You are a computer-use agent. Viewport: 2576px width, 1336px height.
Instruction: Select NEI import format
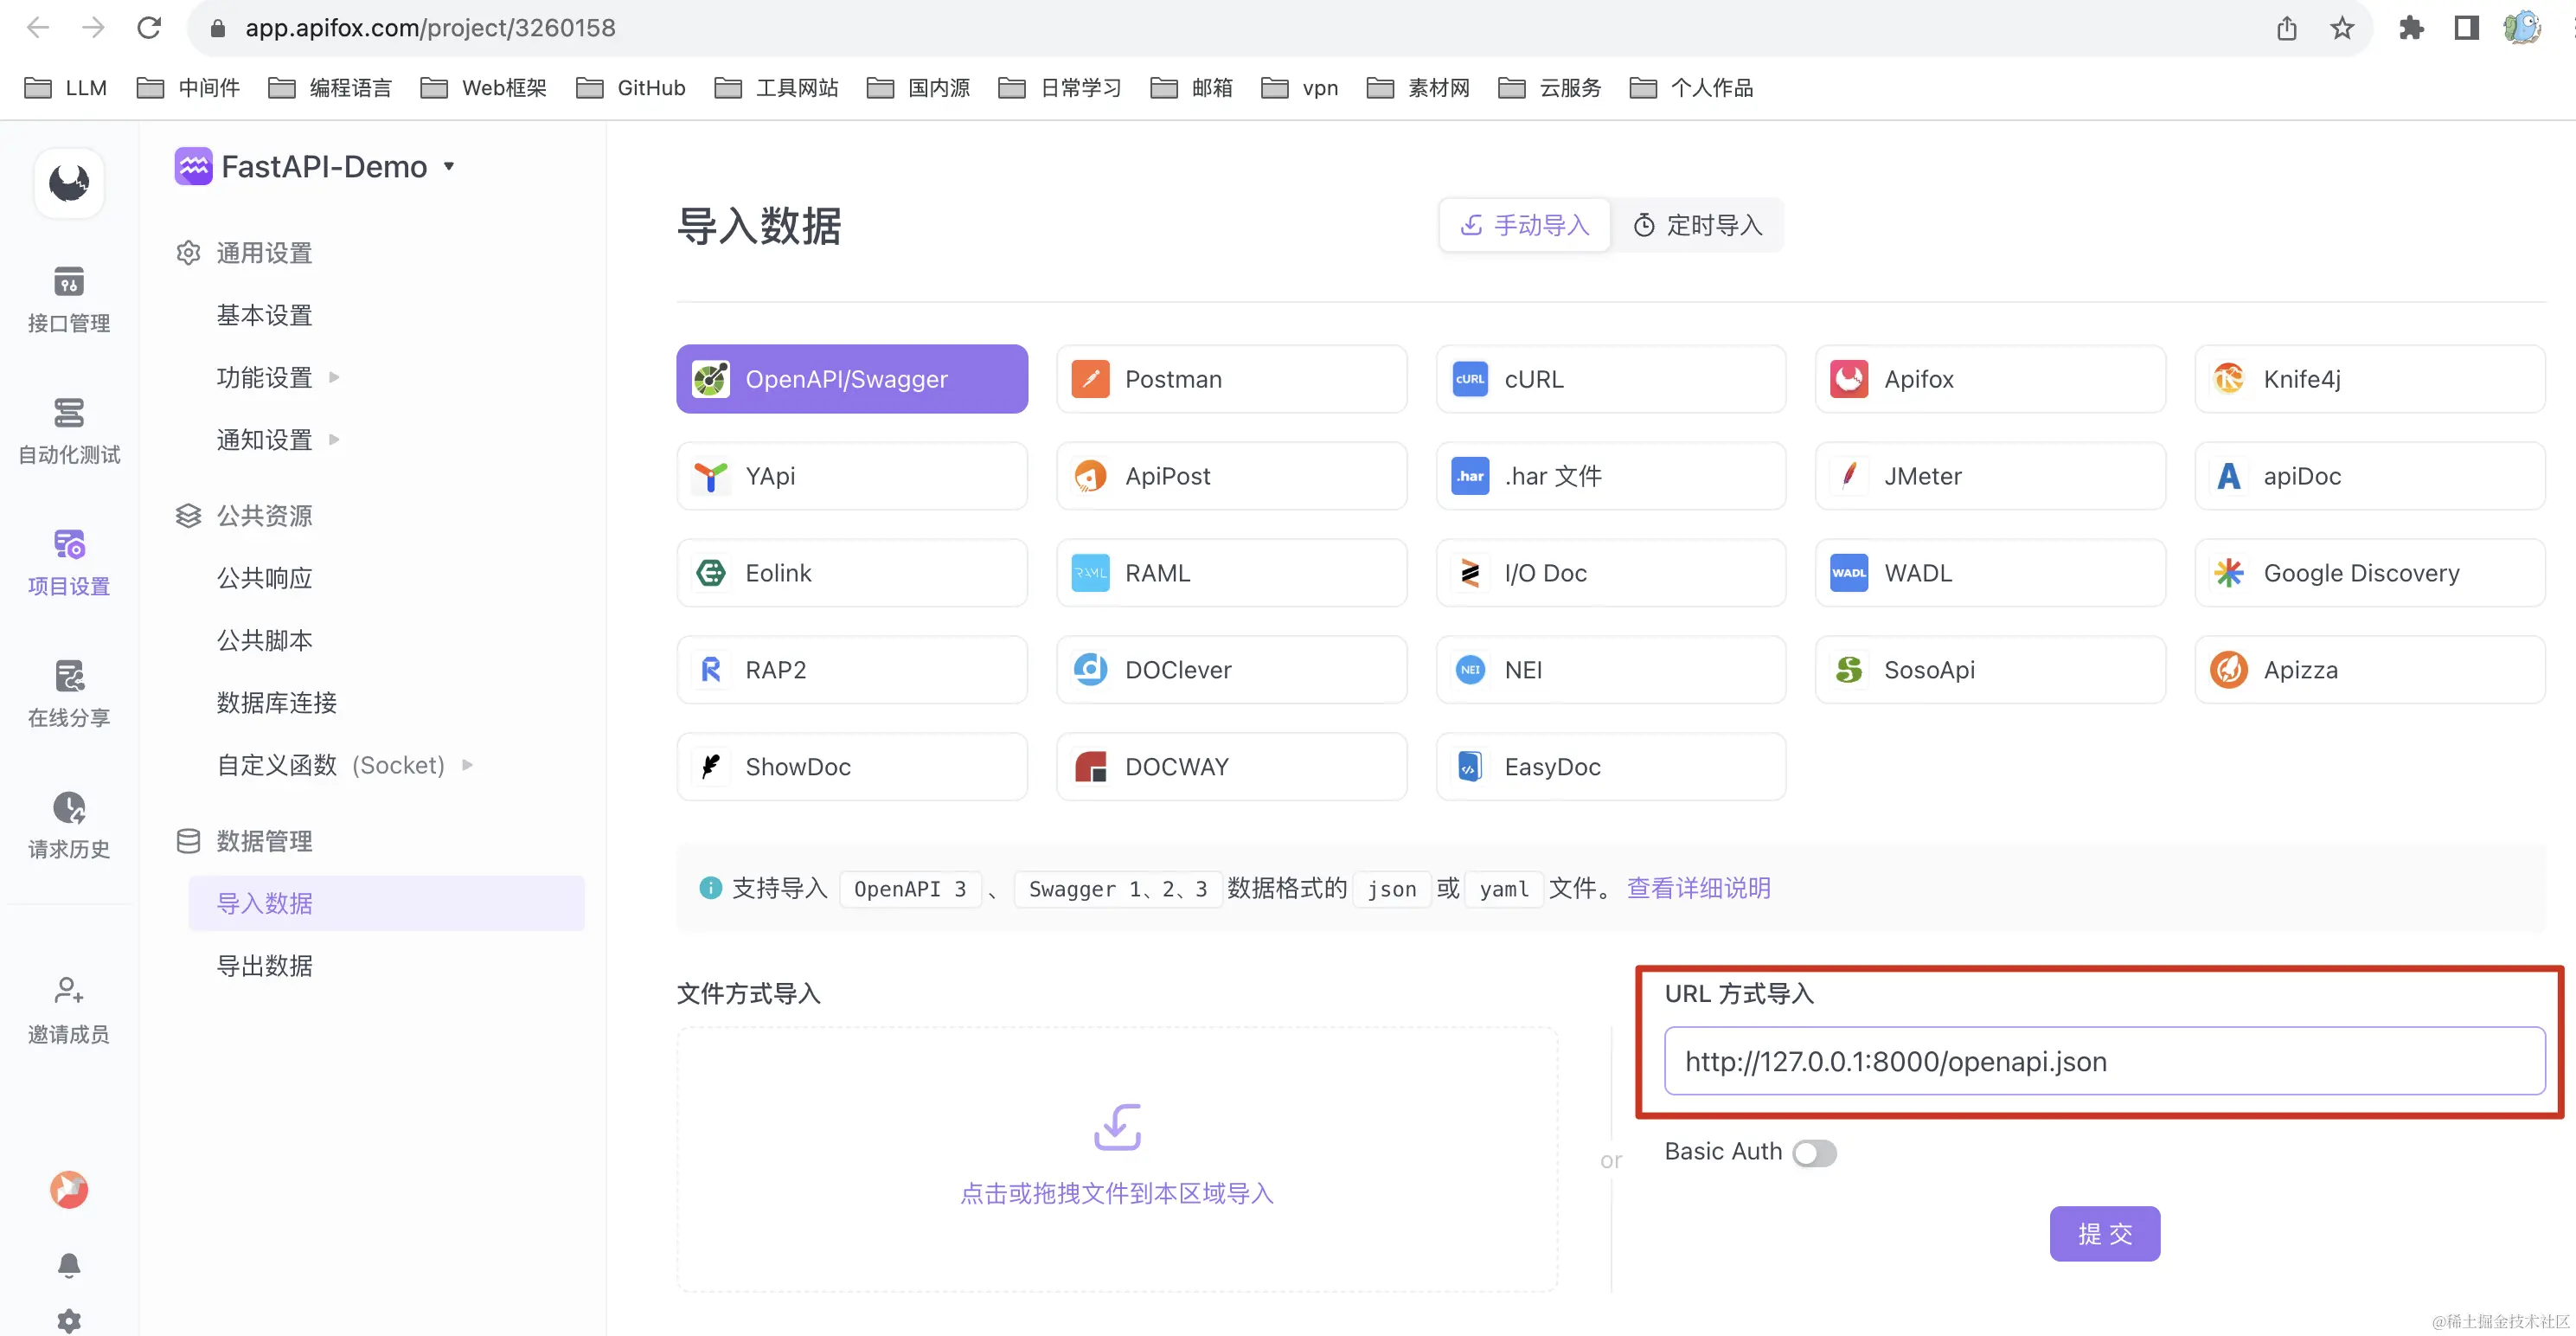pyautogui.click(x=1611, y=670)
